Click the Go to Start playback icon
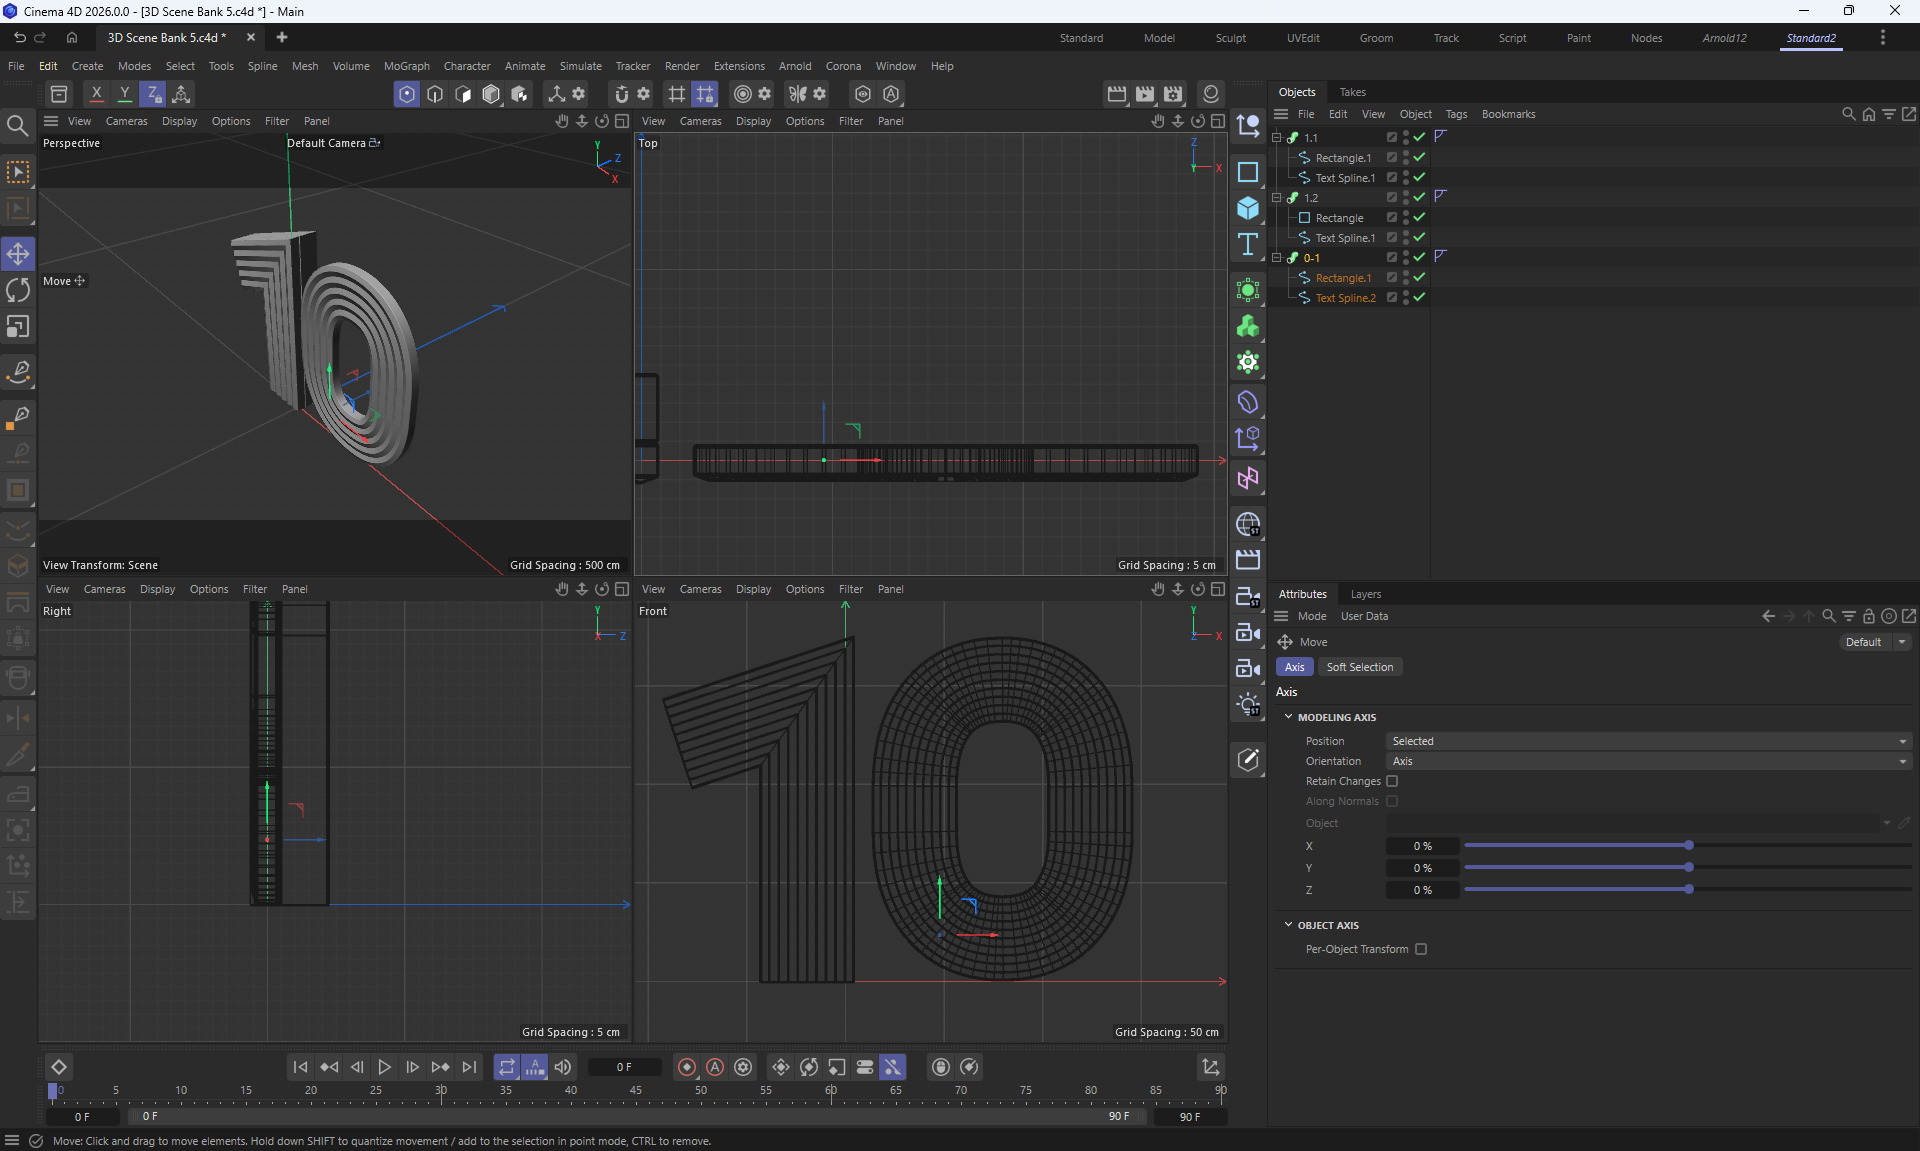1920x1151 pixels. (x=300, y=1067)
